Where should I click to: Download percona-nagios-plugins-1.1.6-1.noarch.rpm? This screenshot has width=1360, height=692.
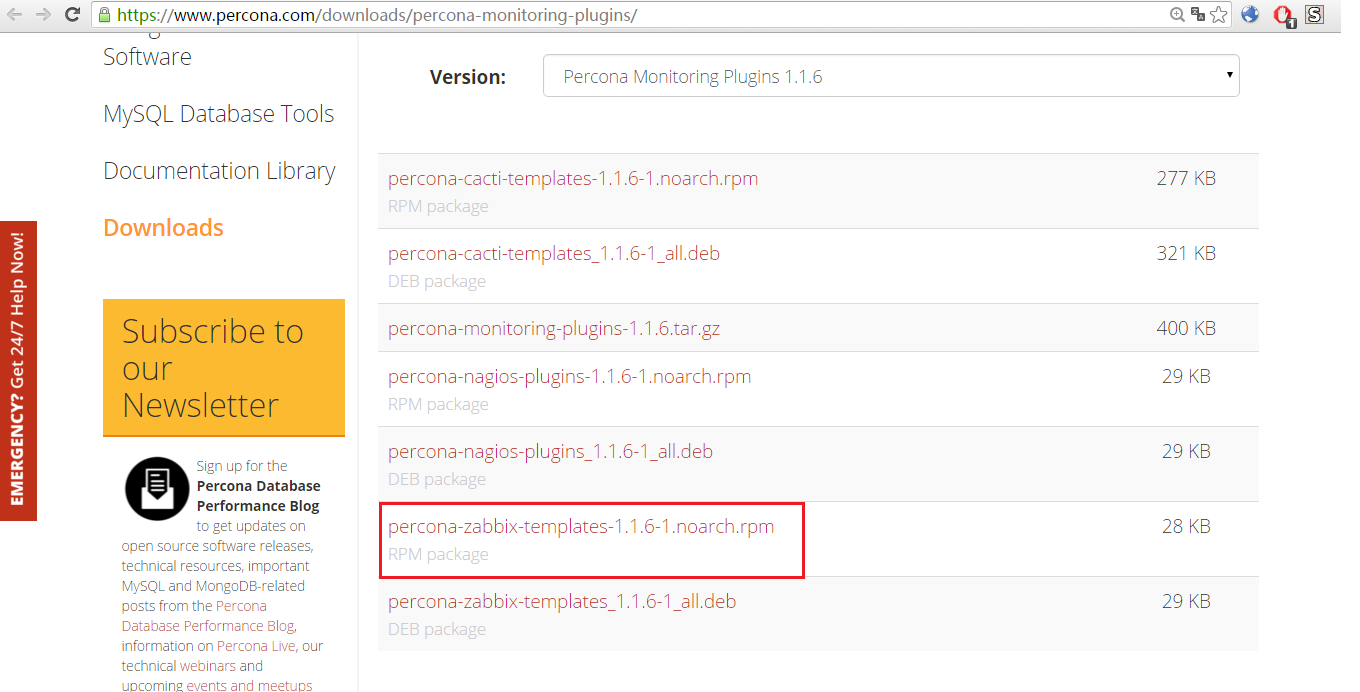[x=569, y=377]
